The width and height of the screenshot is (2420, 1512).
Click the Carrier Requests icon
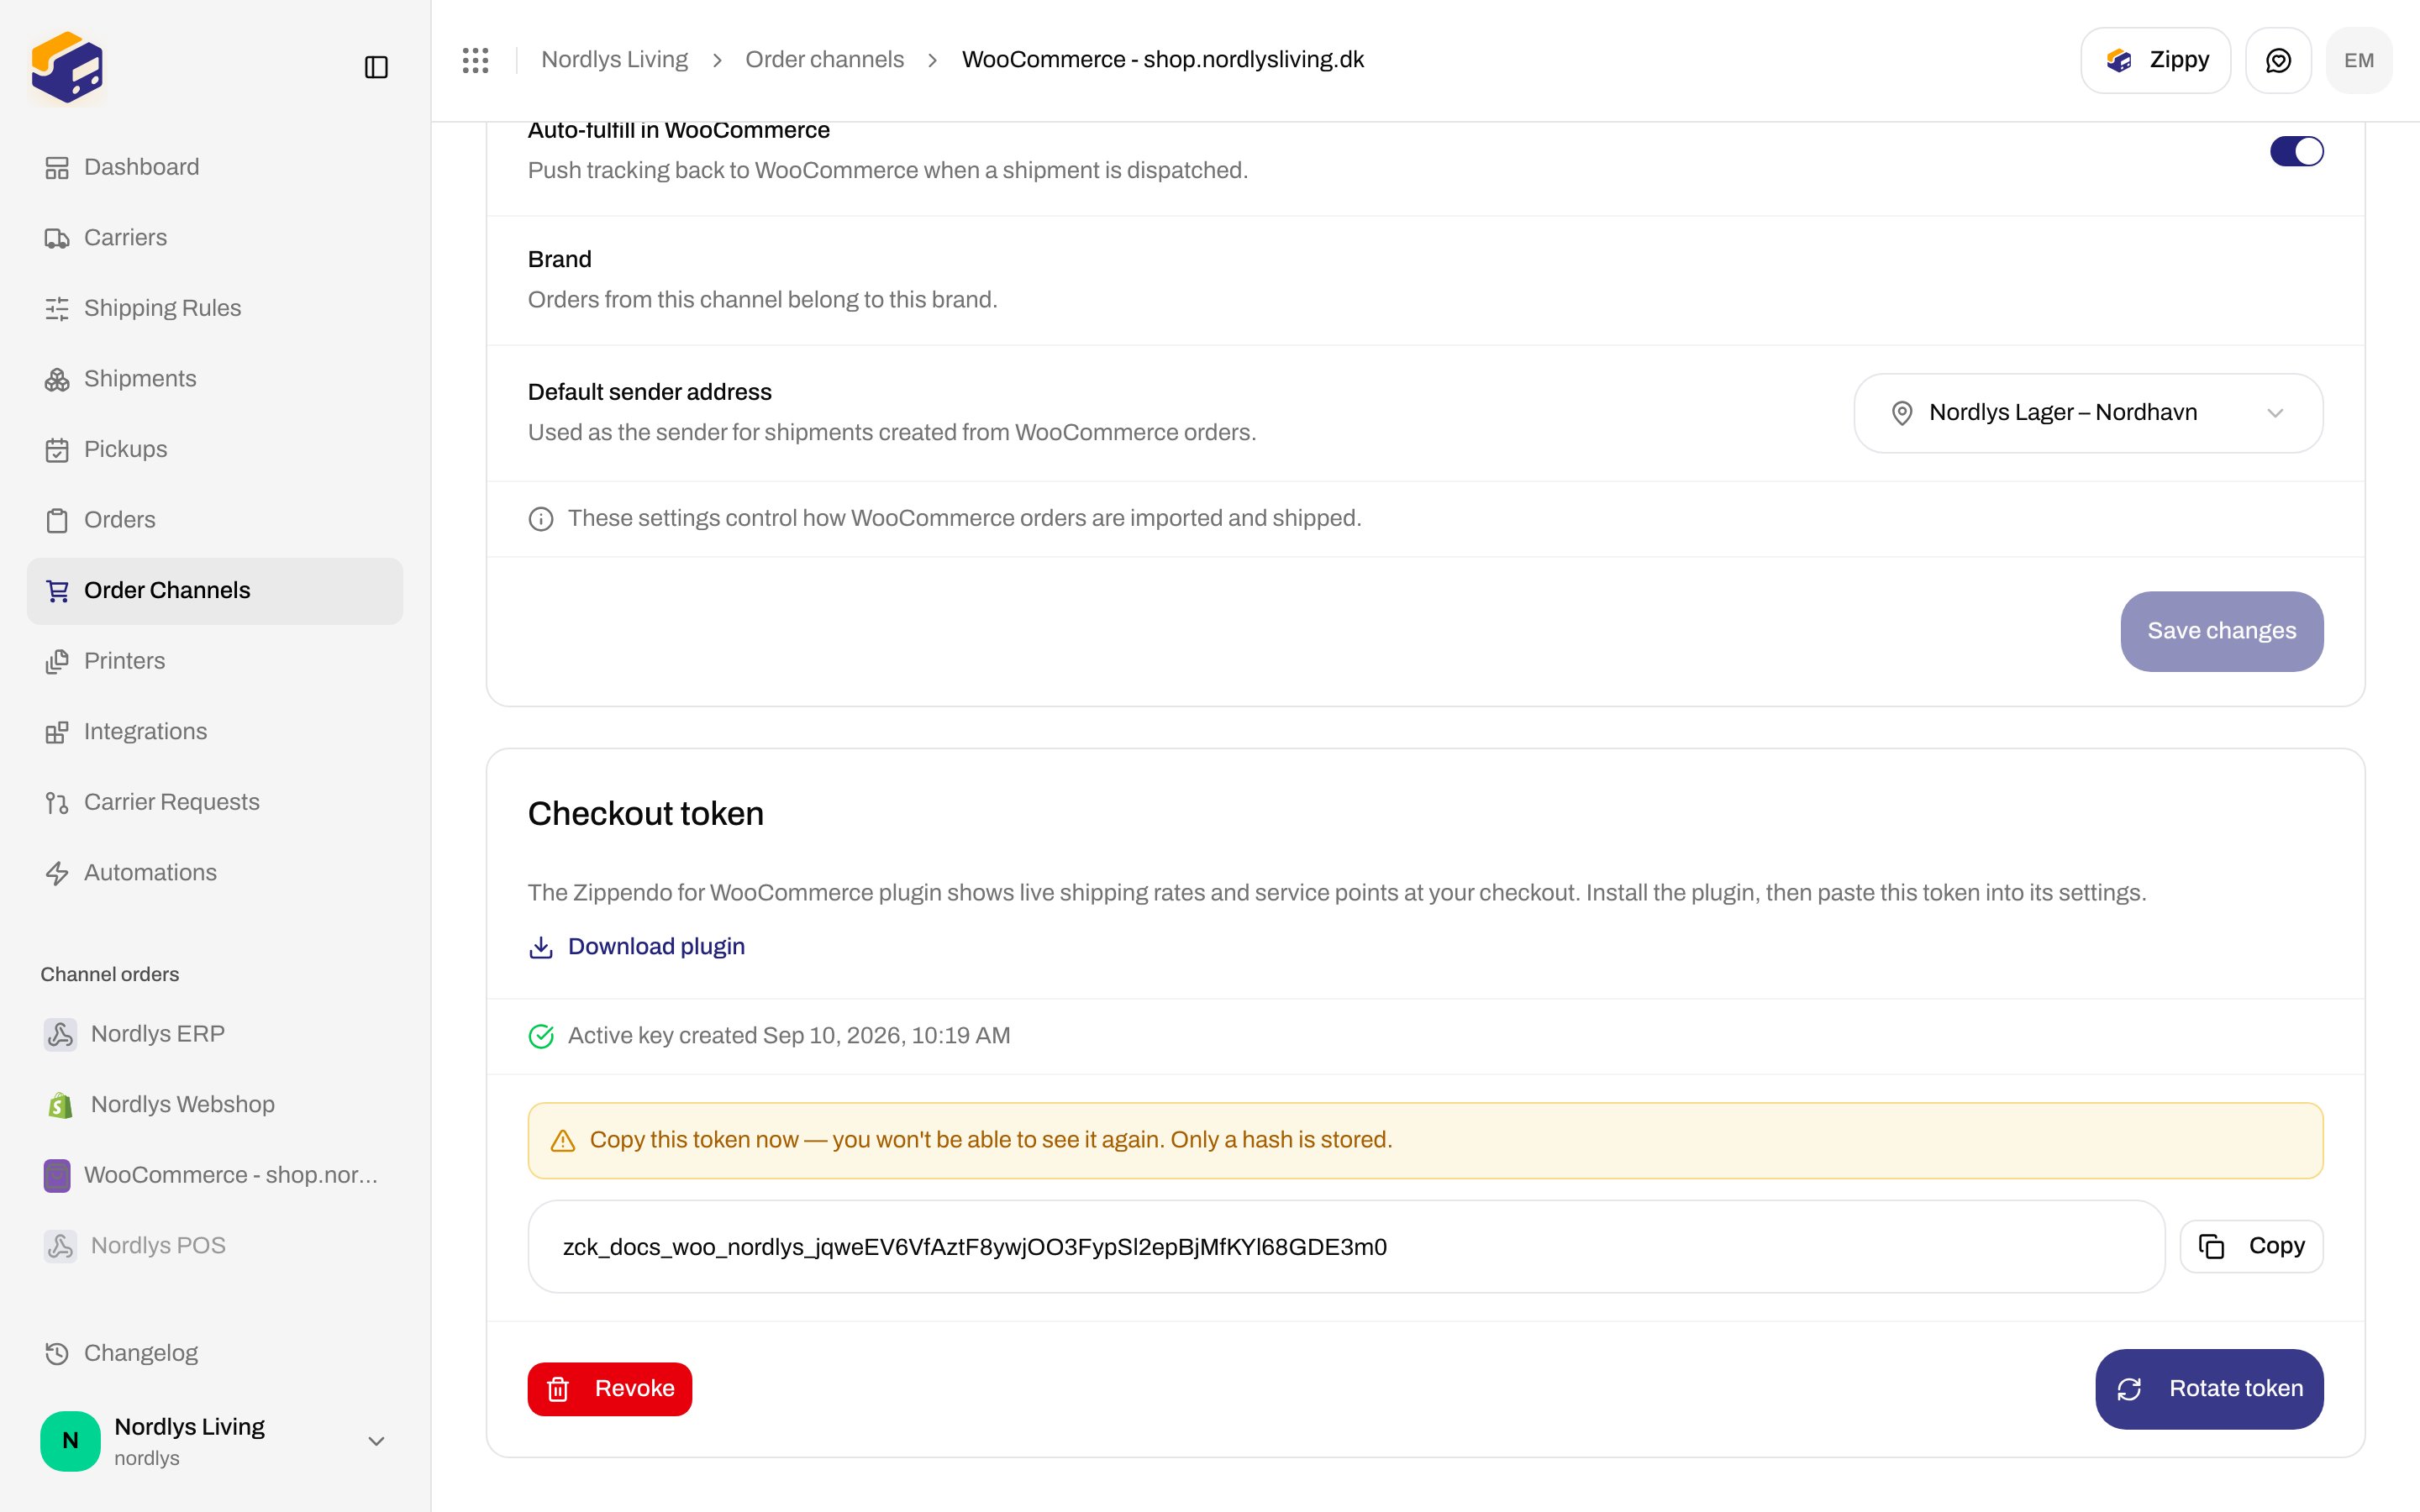[x=57, y=802]
